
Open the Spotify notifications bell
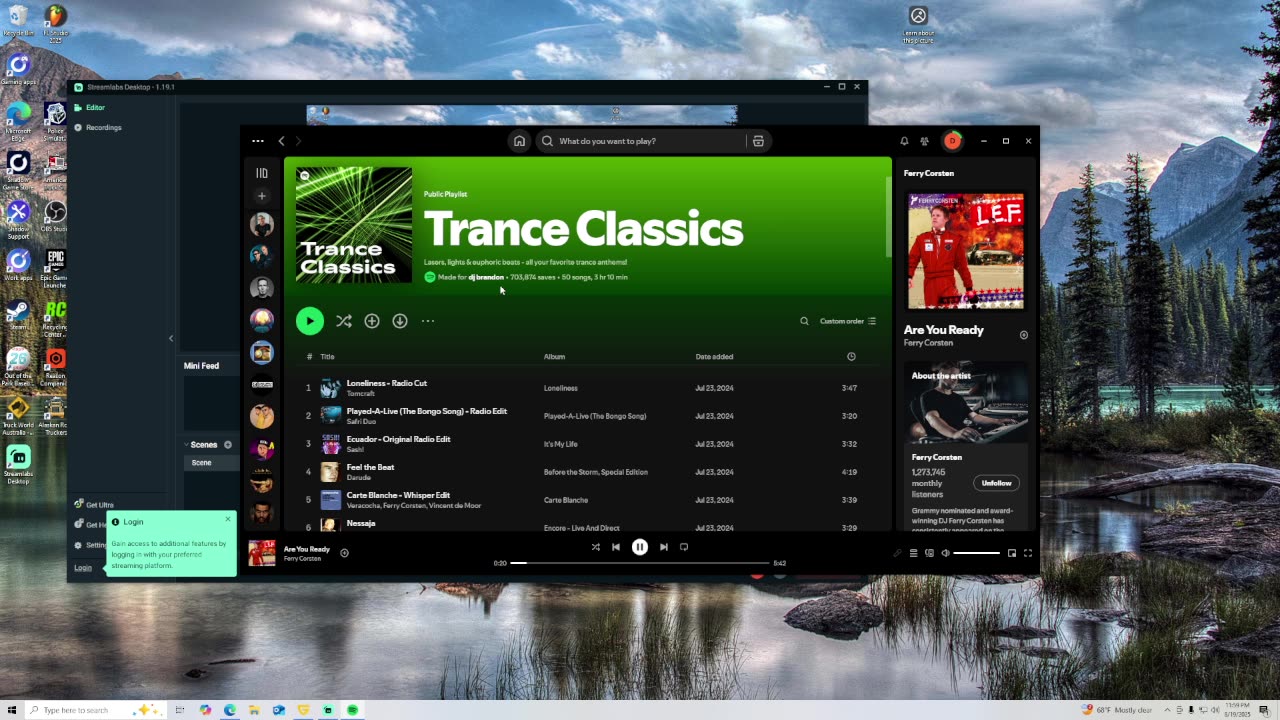(x=904, y=141)
